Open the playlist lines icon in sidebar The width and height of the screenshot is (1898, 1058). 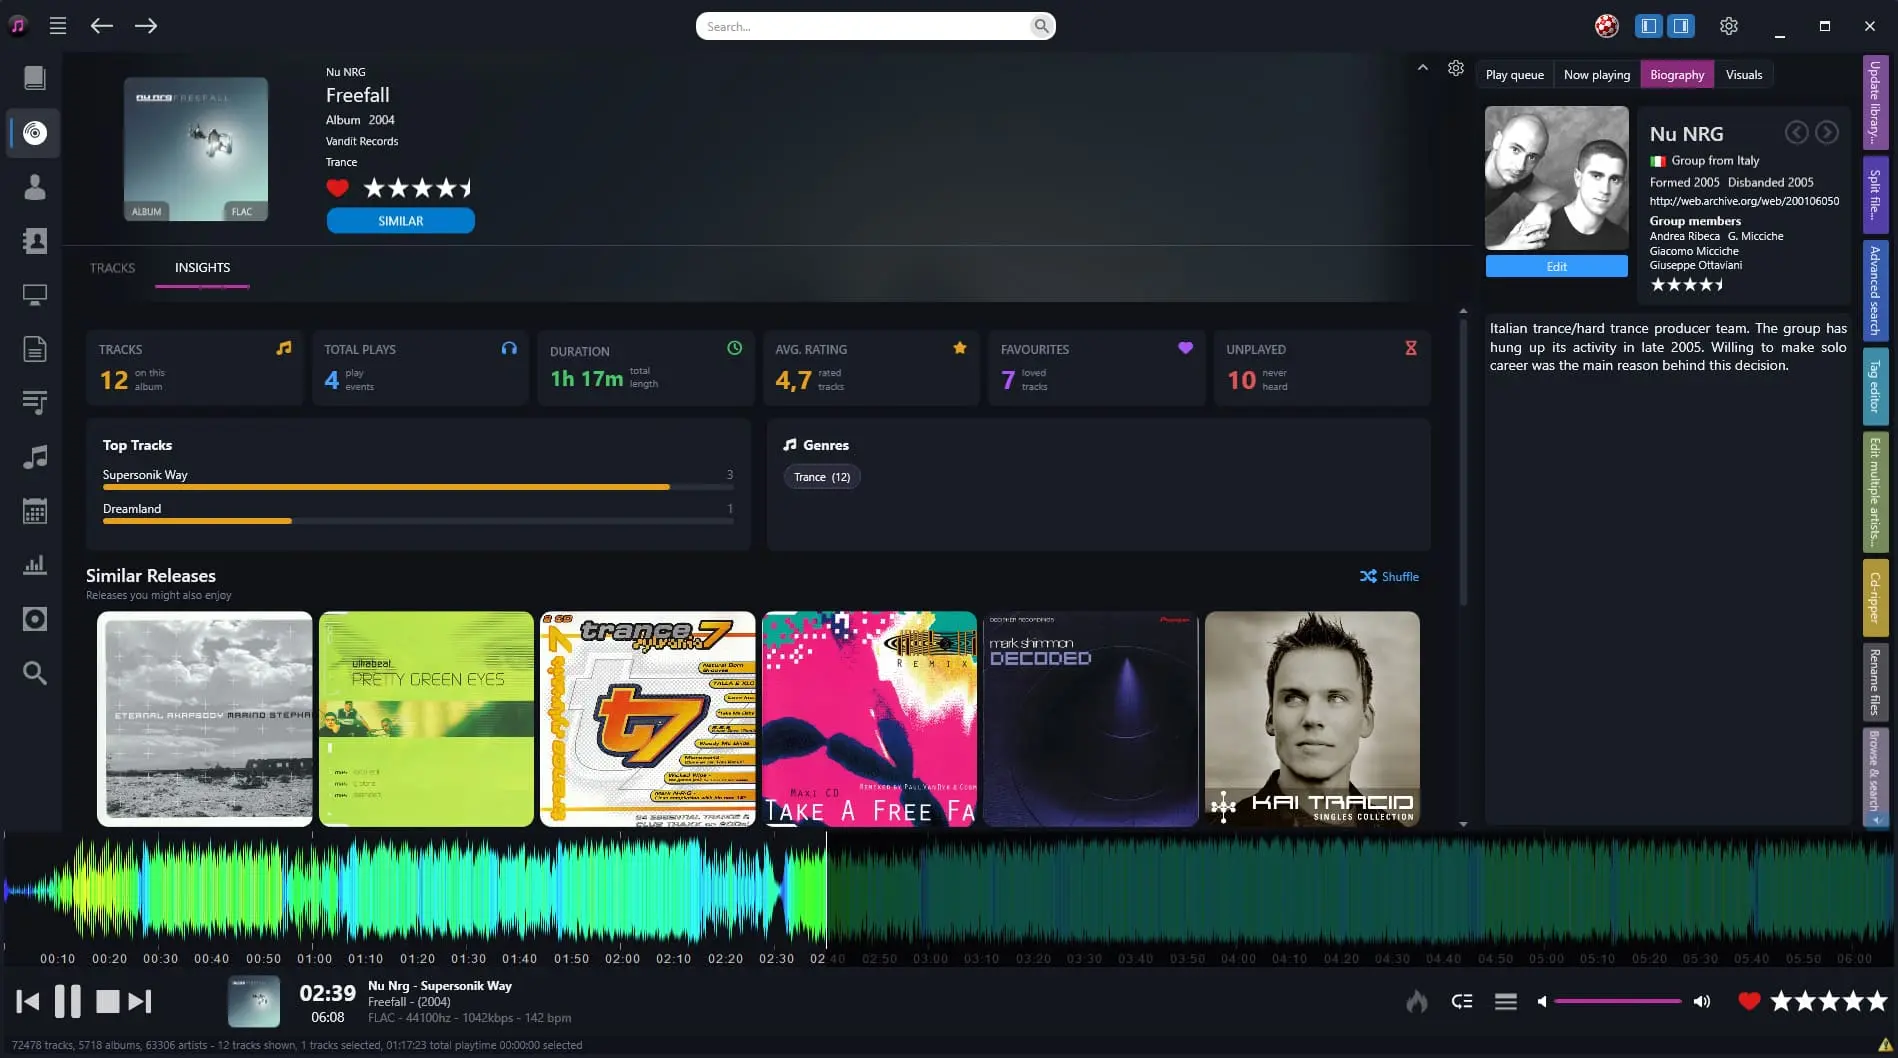click(35, 403)
